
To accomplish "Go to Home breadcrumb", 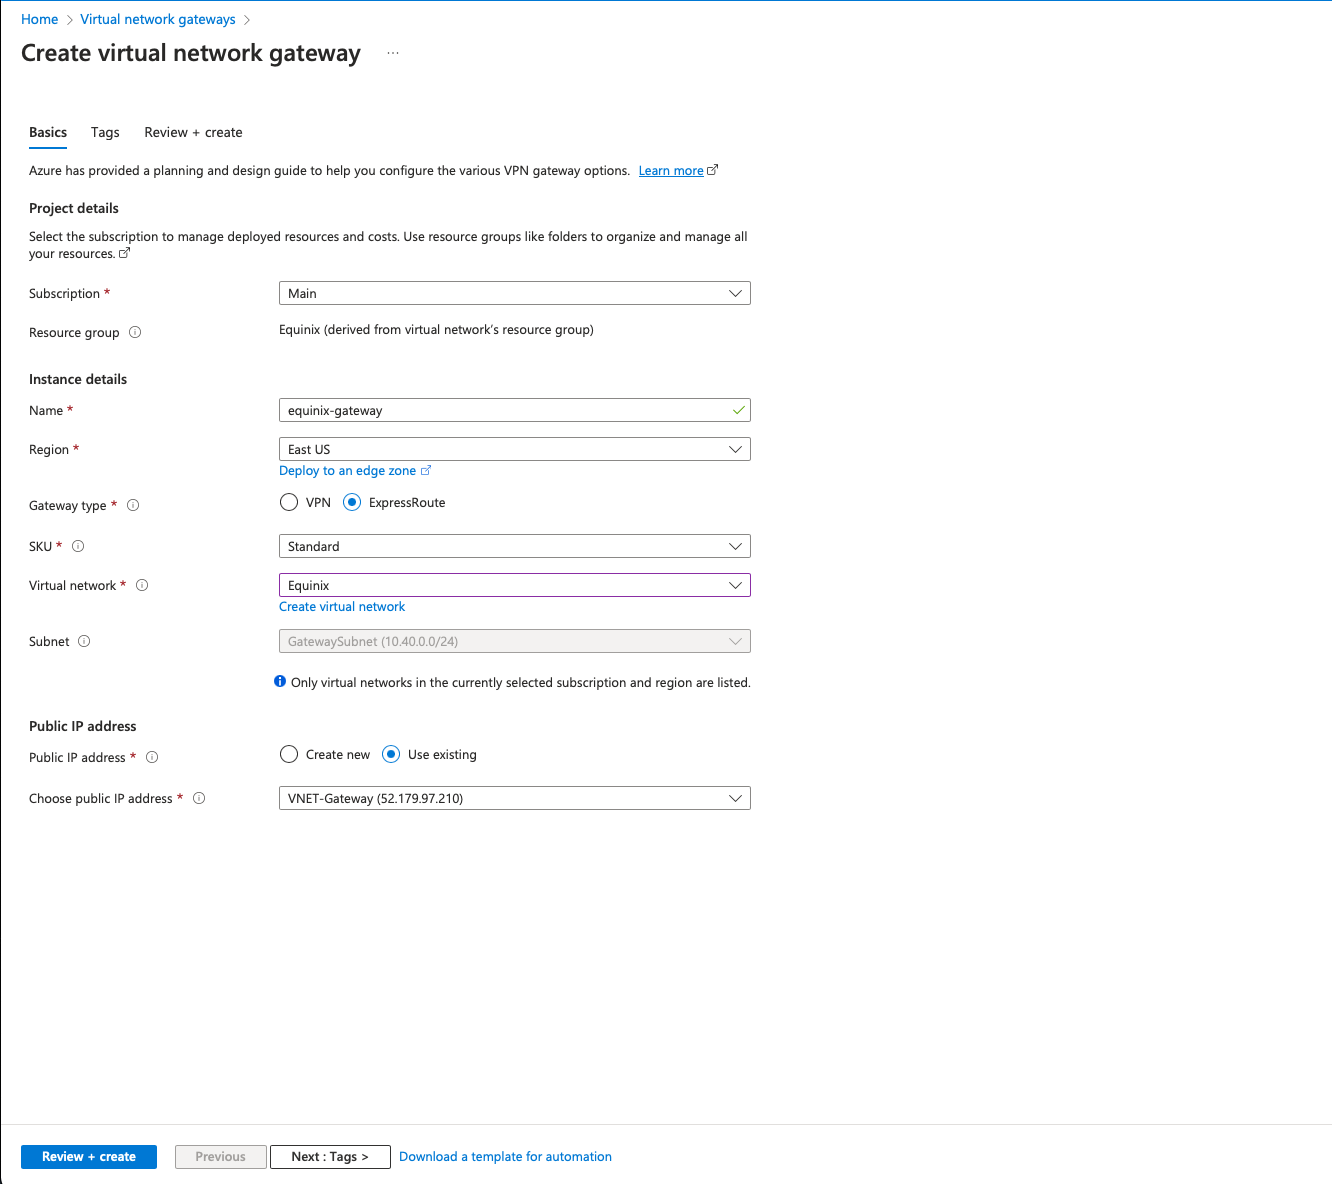I will click(39, 19).
